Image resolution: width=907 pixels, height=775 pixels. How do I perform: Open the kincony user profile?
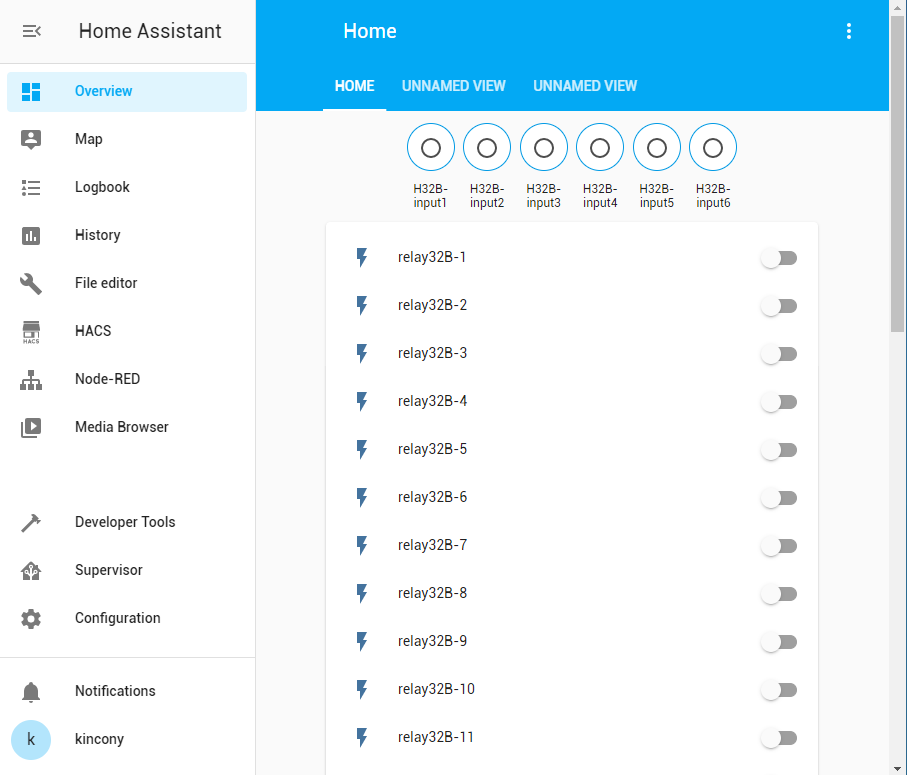point(99,739)
